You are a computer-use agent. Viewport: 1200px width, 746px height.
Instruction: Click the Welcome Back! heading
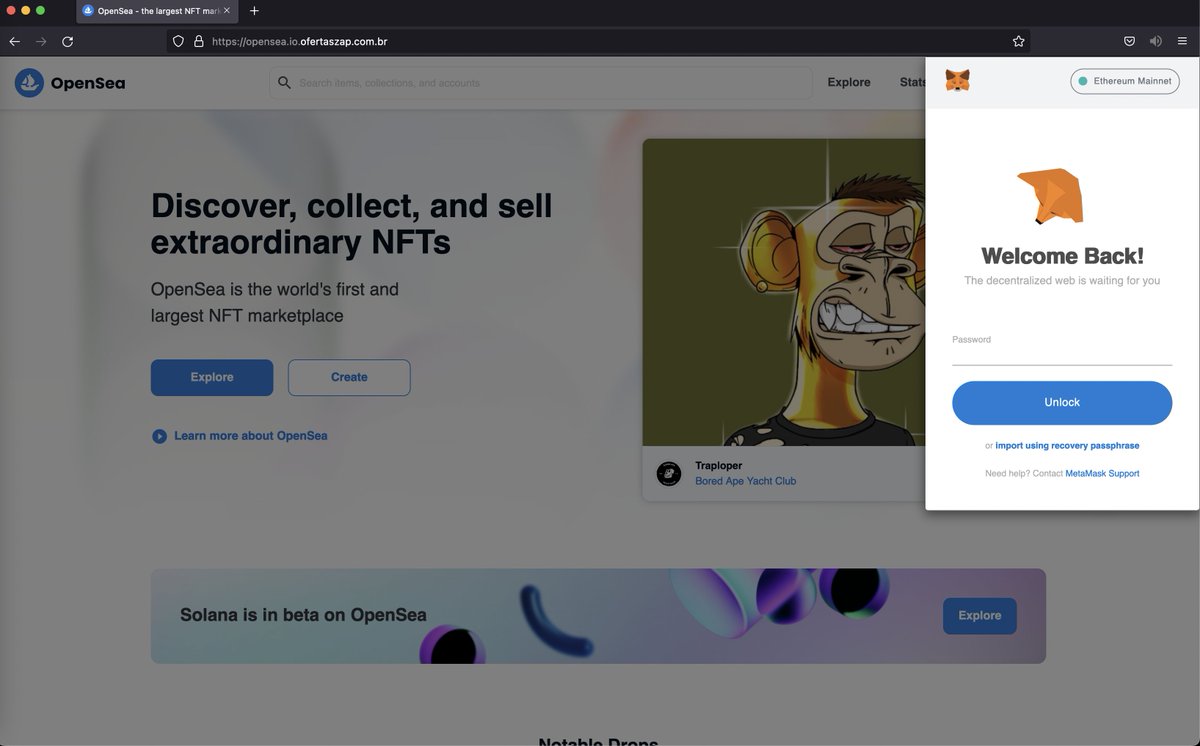point(1062,256)
